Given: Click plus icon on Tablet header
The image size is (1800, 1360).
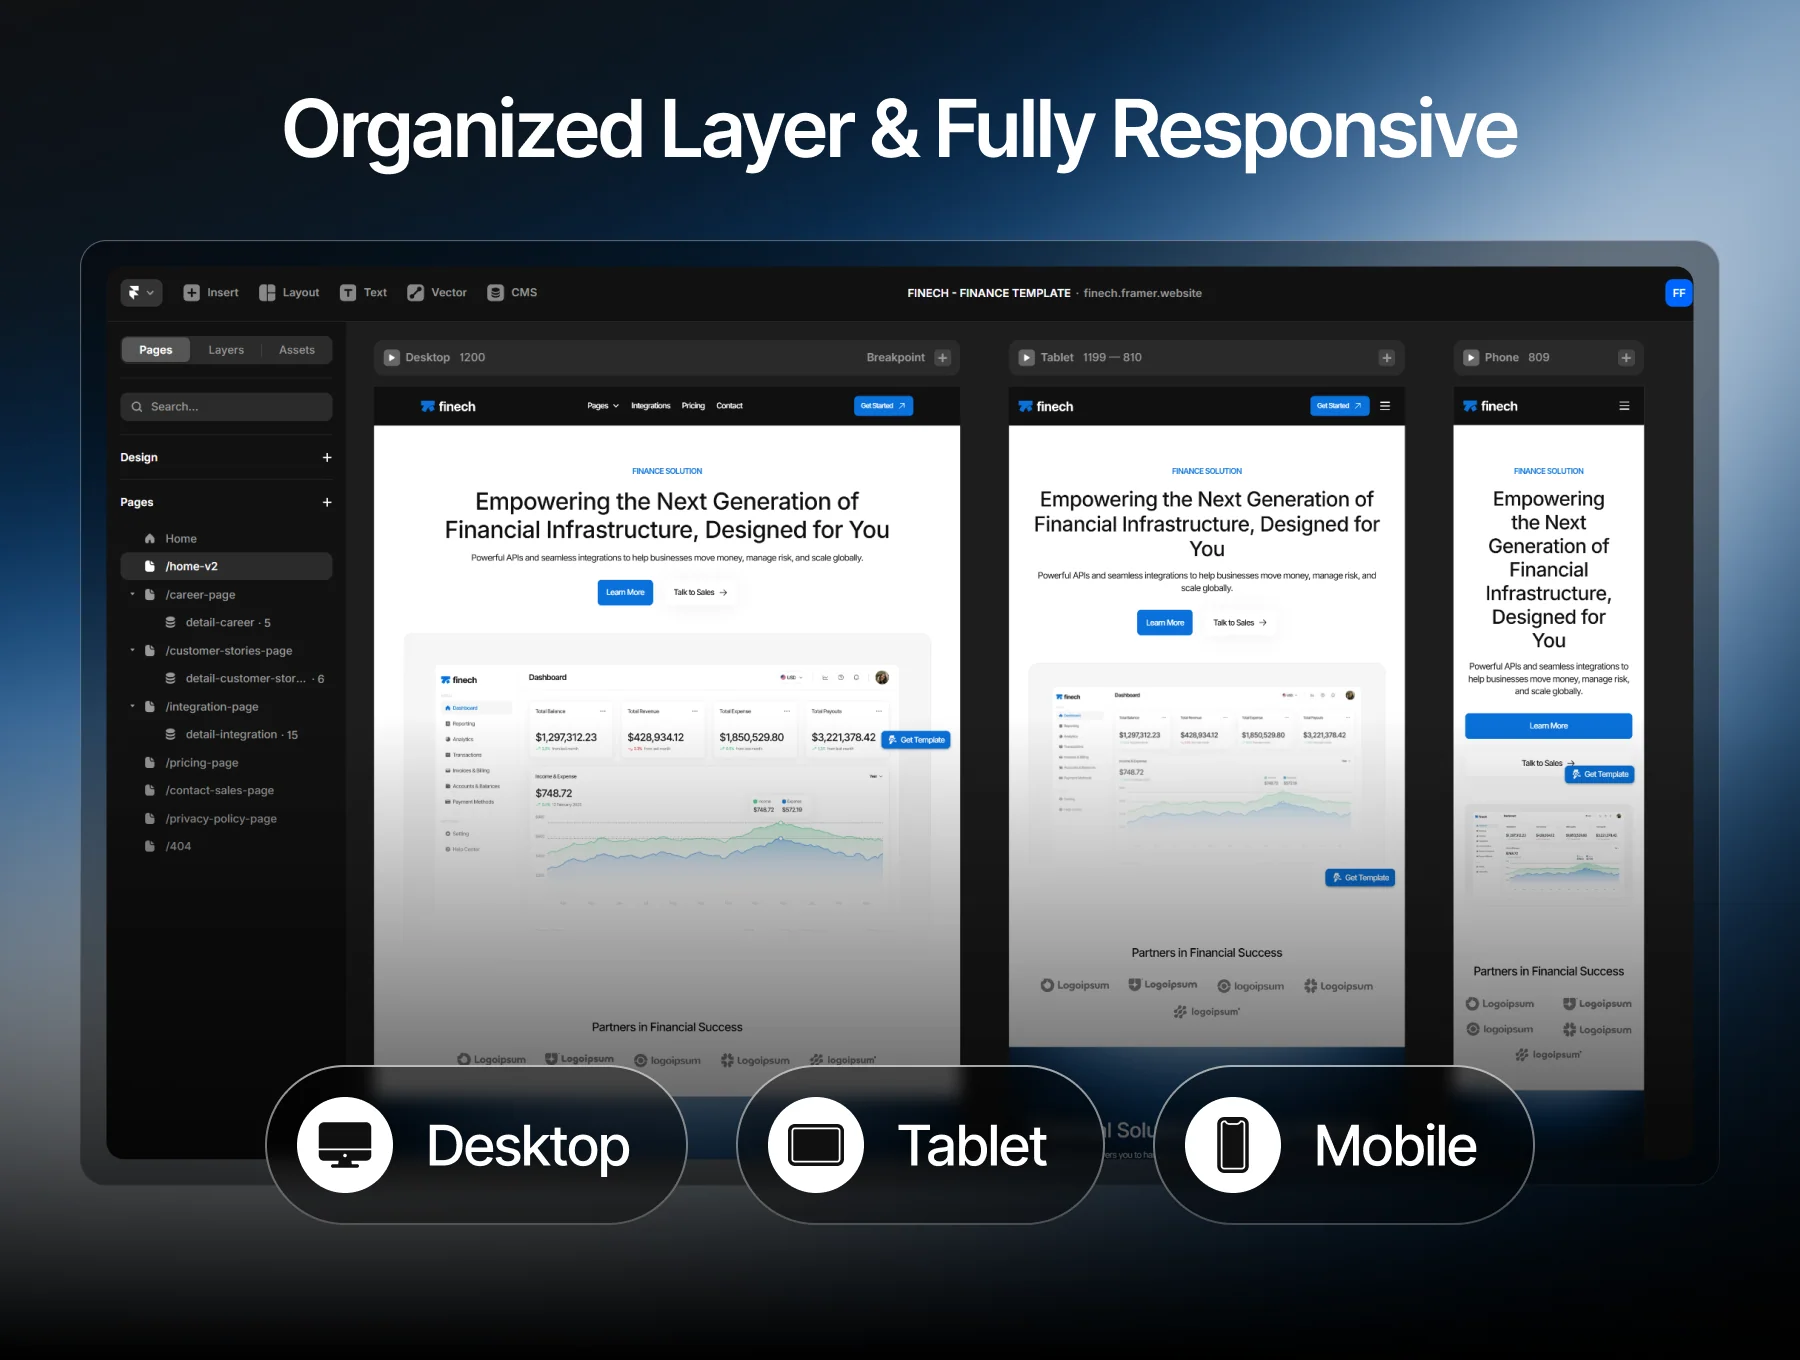Looking at the screenshot, I should pyautogui.click(x=1387, y=357).
